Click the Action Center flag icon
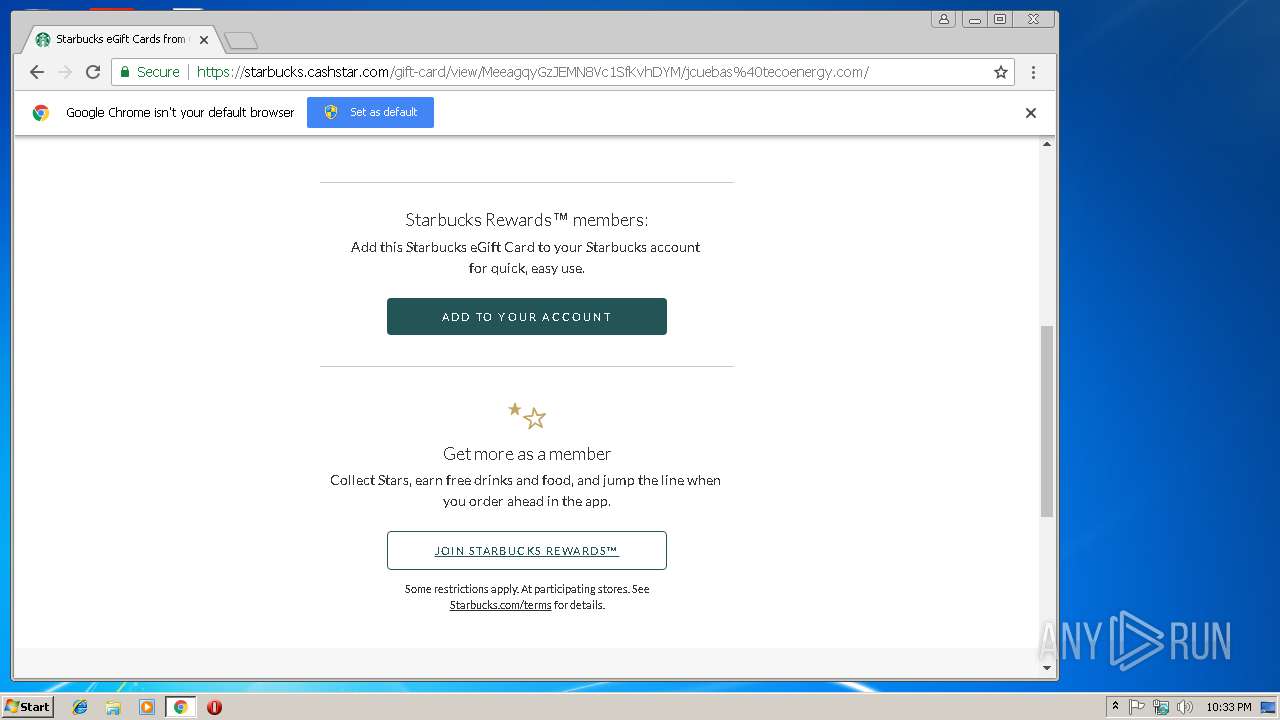This screenshot has width=1280, height=720. pyautogui.click(x=1137, y=707)
